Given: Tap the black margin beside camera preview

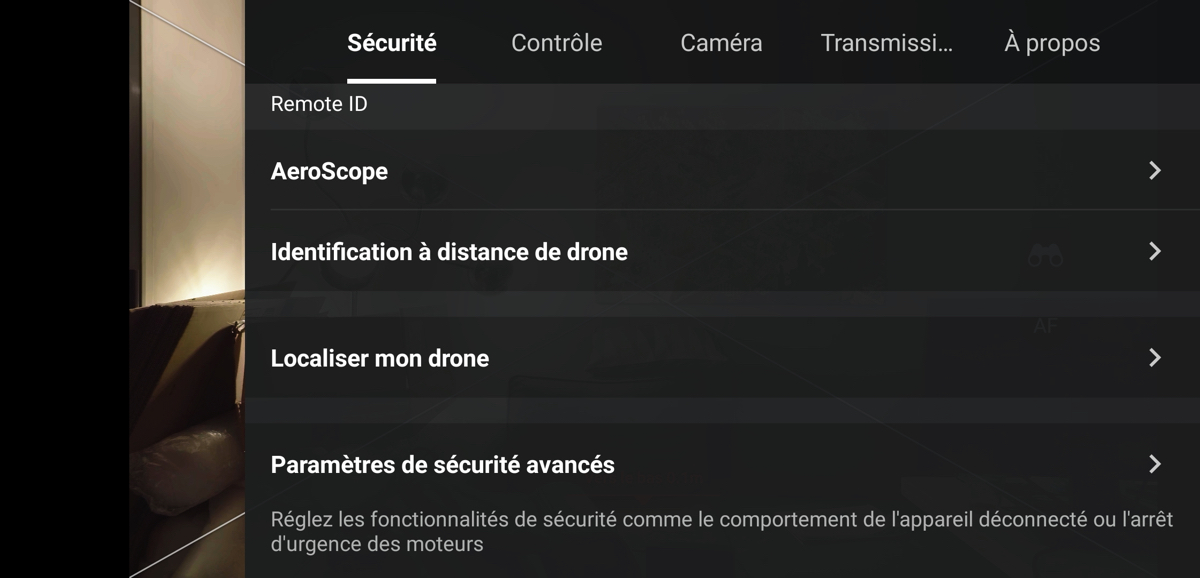Looking at the screenshot, I should tap(64, 289).
